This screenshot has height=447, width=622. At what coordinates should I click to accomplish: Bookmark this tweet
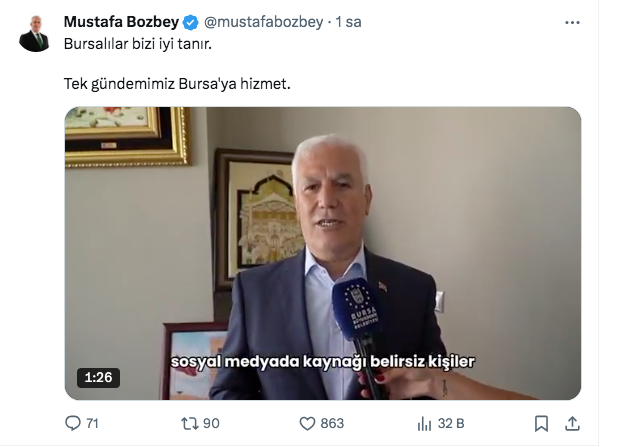[x=541, y=424]
